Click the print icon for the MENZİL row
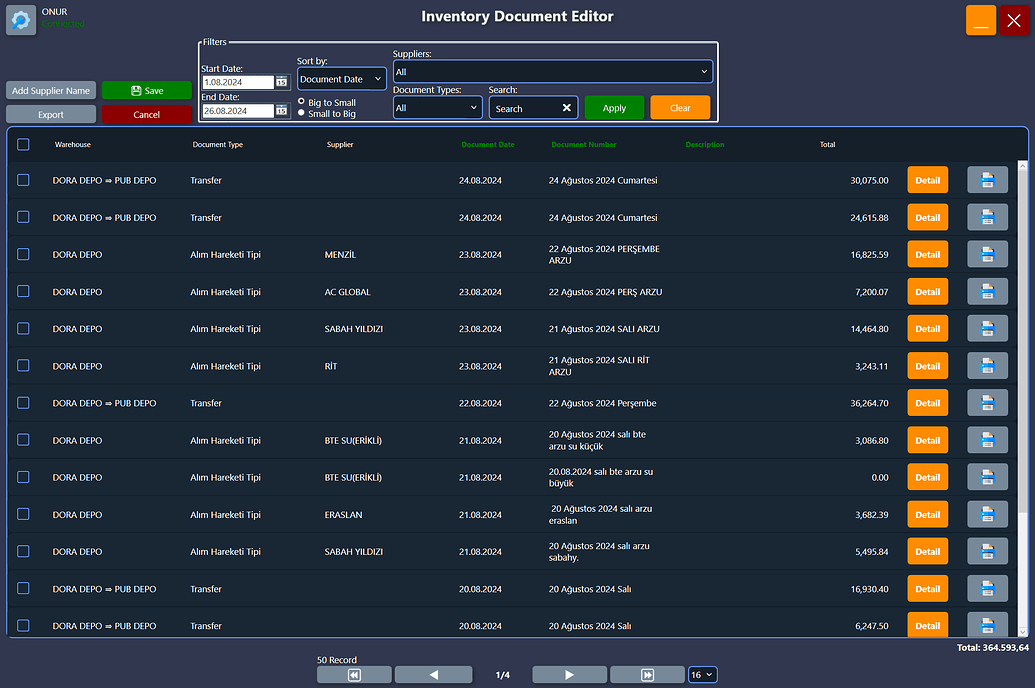Screen dimensions: 1035x688 pyautogui.click(x=987, y=254)
